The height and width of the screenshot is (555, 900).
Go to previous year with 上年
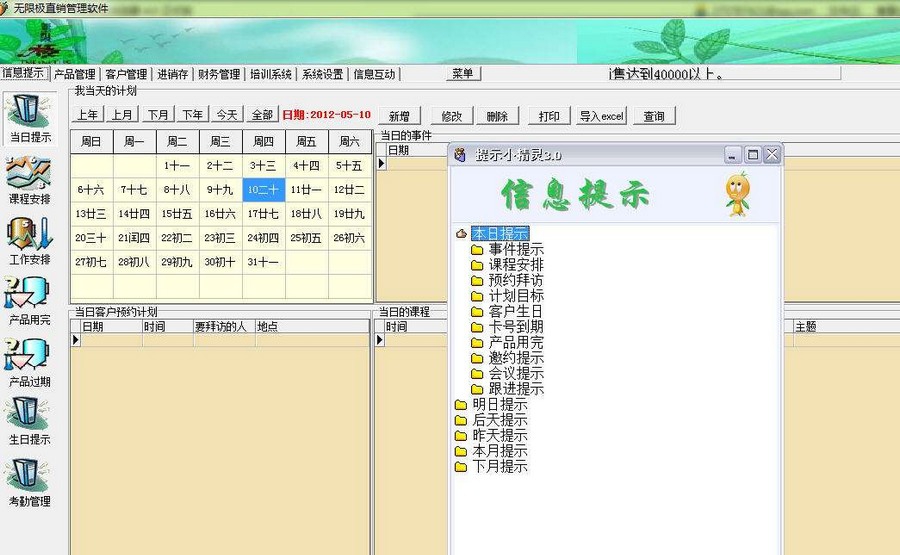coord(88,115)
